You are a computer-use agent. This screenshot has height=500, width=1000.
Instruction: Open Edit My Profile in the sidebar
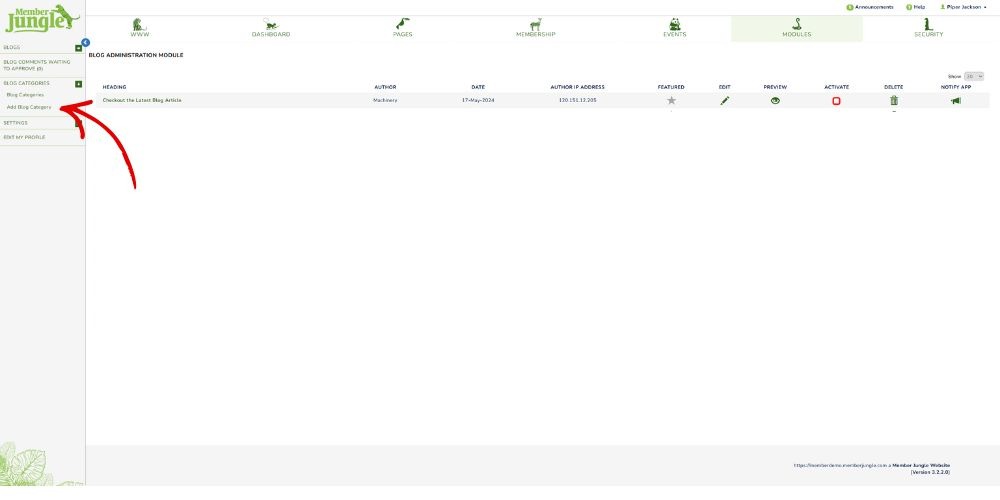[x=24, y=137]
